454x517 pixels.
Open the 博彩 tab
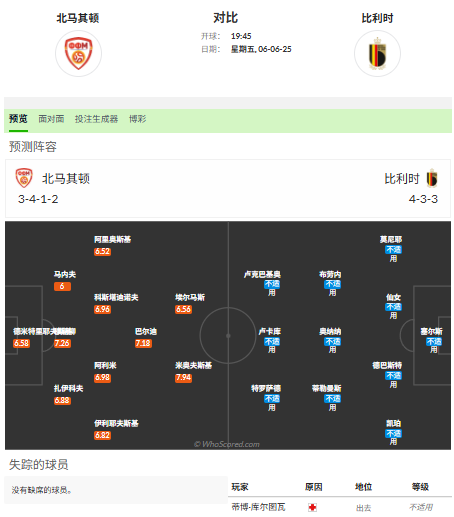point(138,119)
